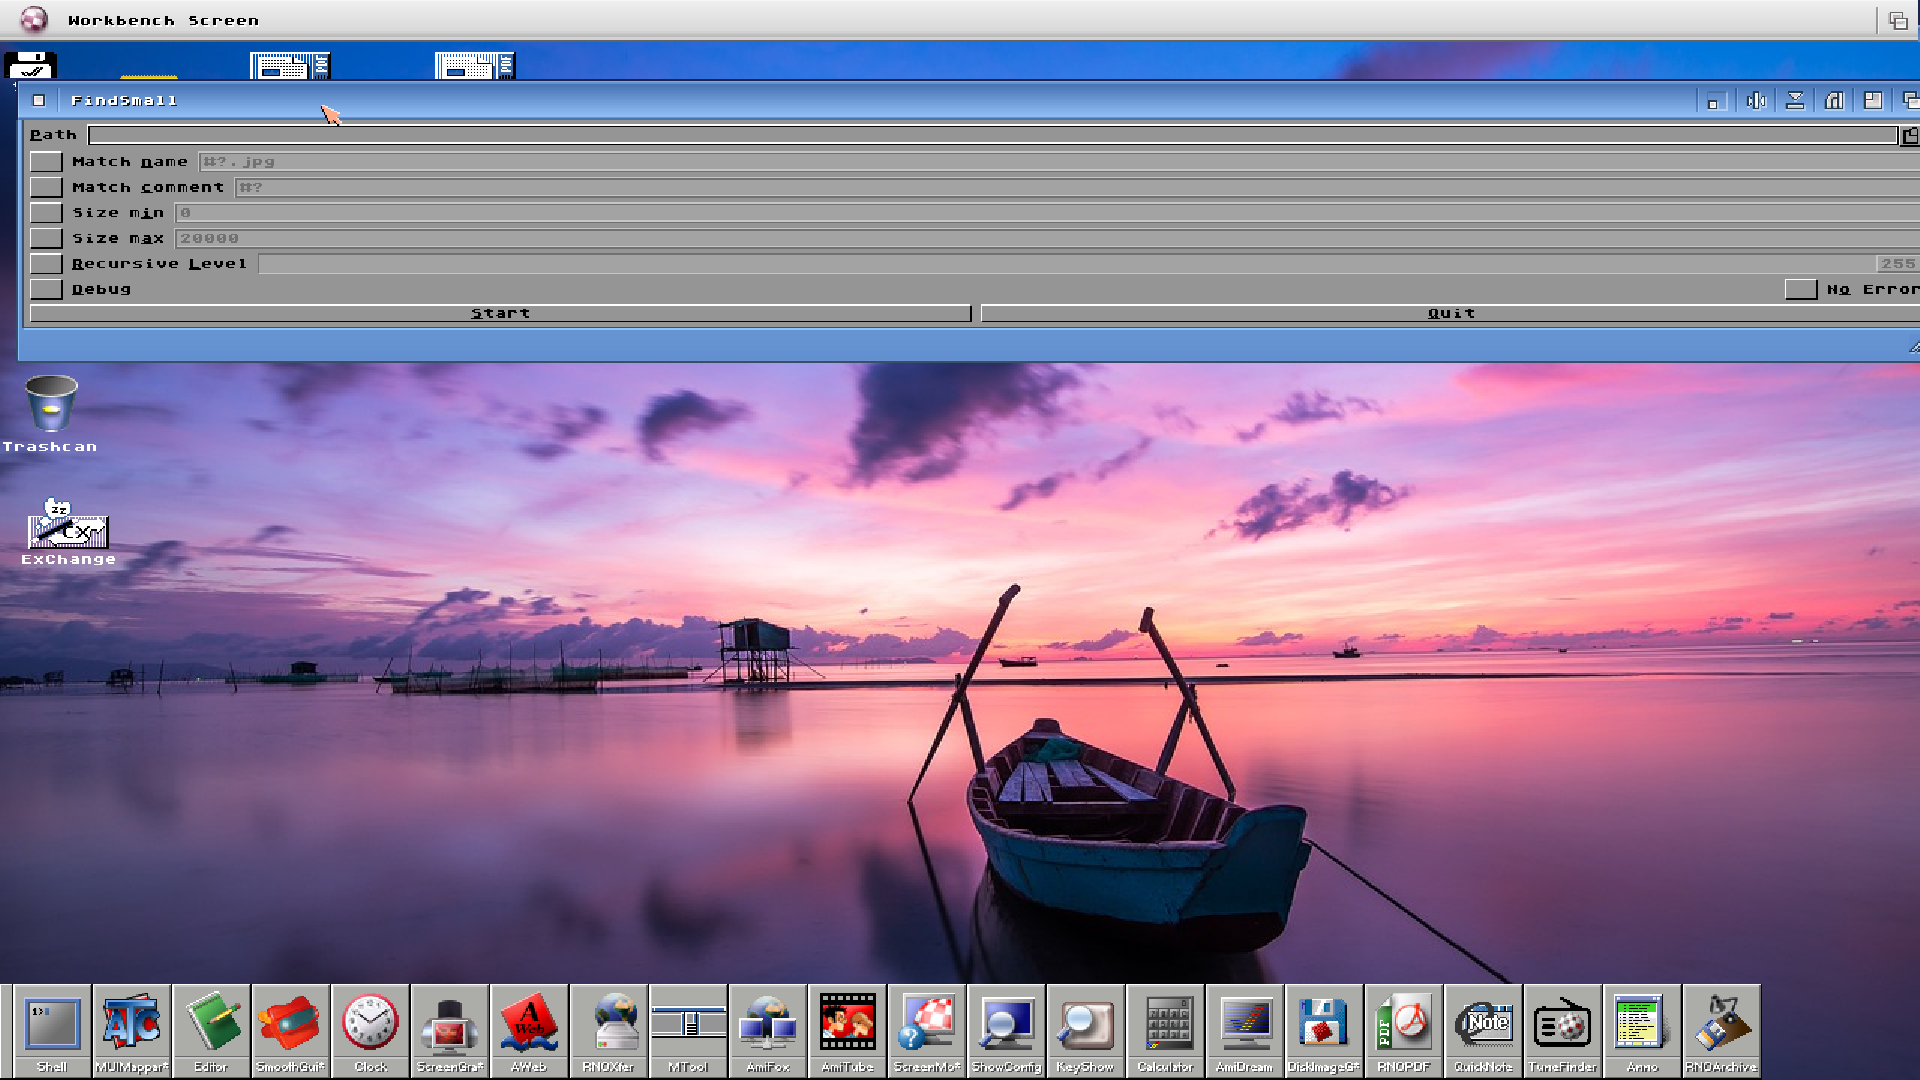Click the Start button
This screenshot has height=1080, width=1920.
(500, 314)
